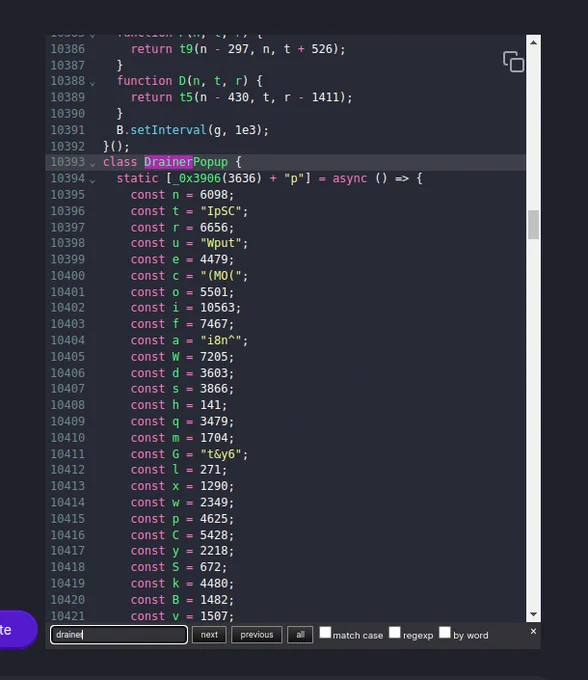Click the scrollbar up arrow
Image resolution: width=588 pixels, height=680 pixels.
click(533, 42)
